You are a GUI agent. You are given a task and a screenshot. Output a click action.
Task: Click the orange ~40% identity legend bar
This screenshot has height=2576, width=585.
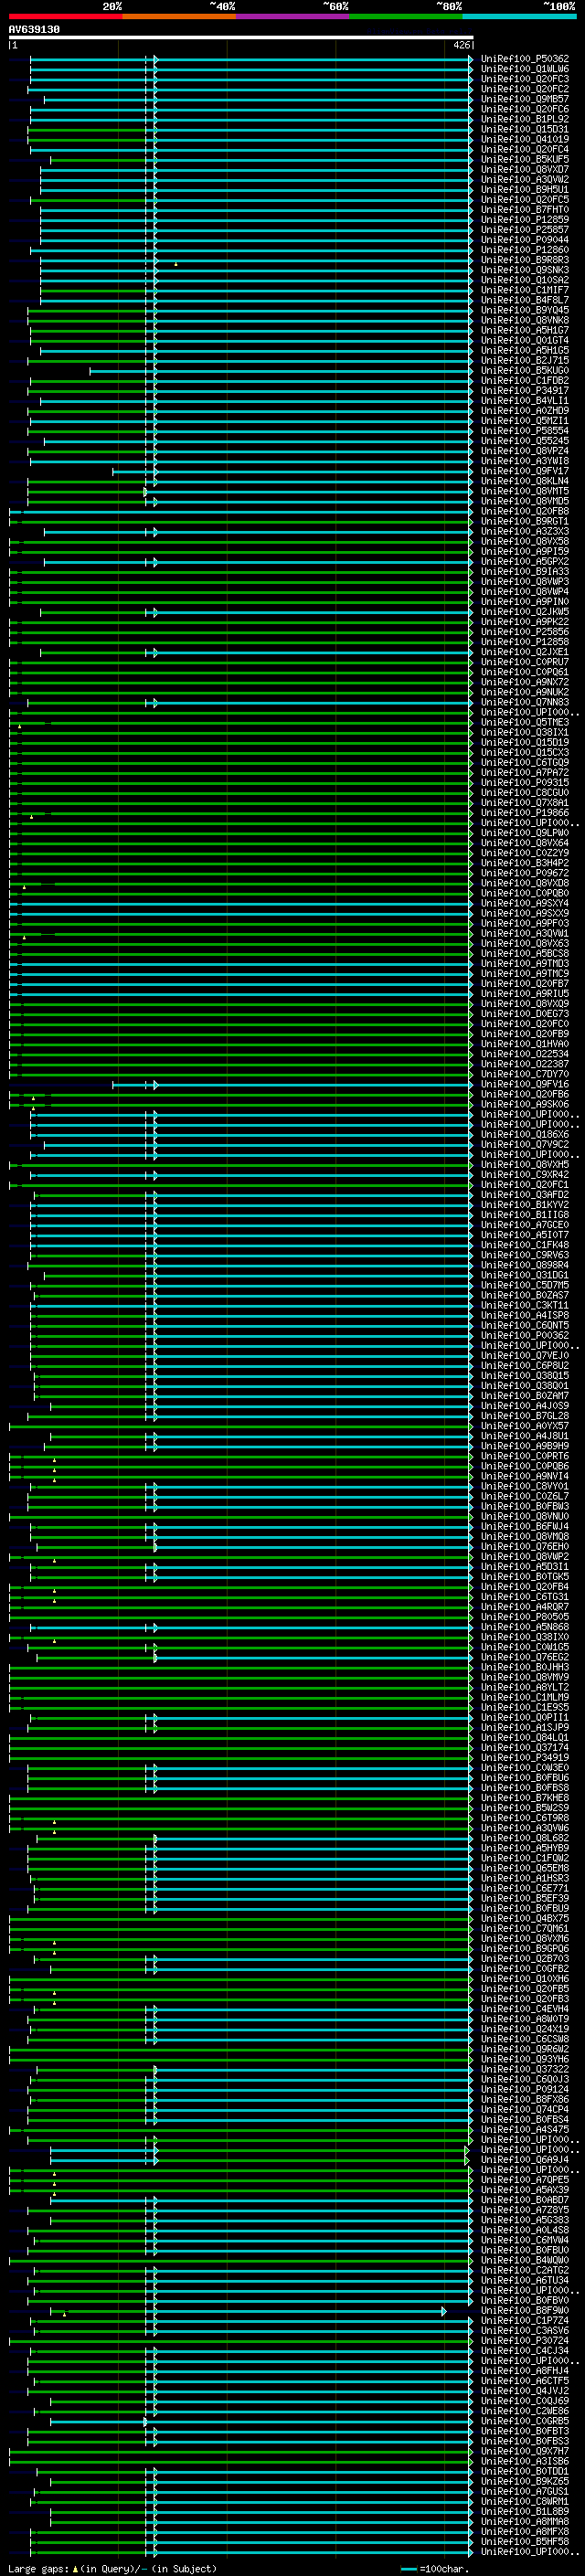pos(179,16)
